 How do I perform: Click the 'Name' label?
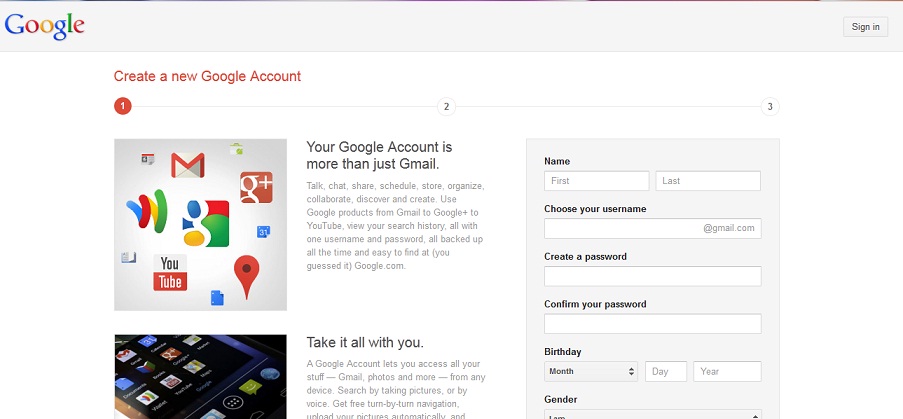[x=557, y=161]
